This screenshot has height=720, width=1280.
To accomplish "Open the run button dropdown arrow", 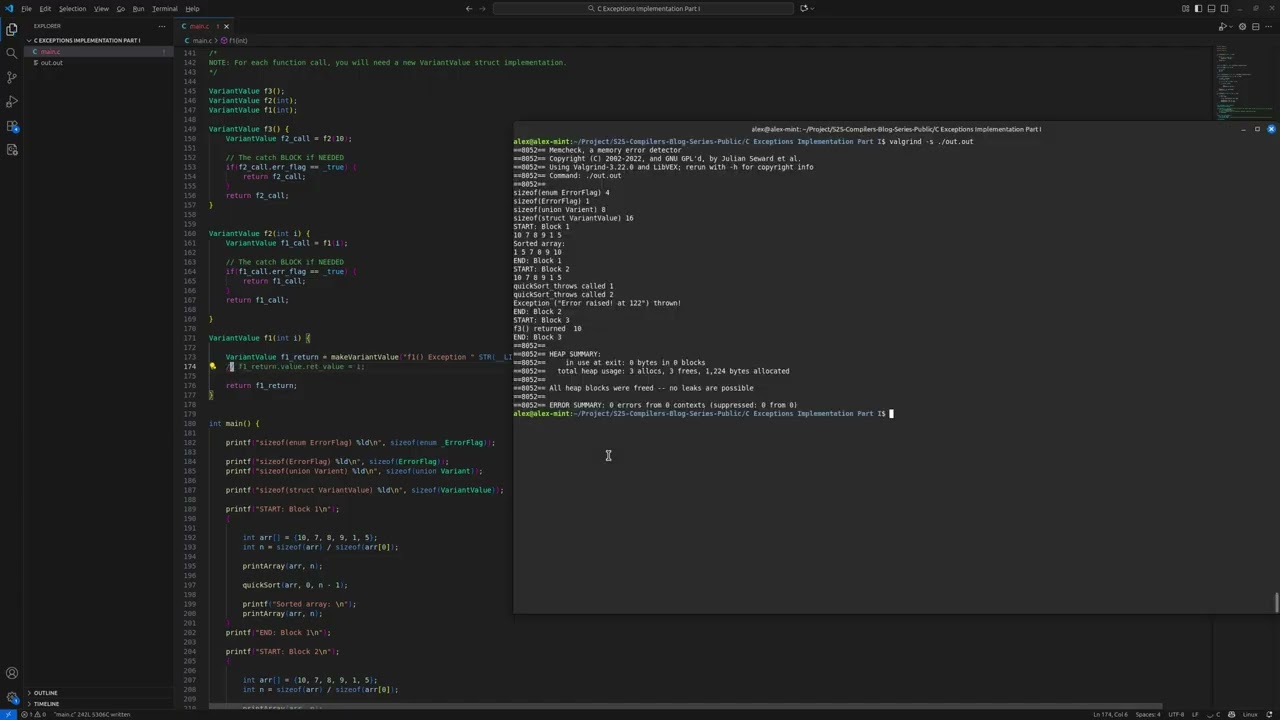I will pyautogui.click(x=1231, y=27).
